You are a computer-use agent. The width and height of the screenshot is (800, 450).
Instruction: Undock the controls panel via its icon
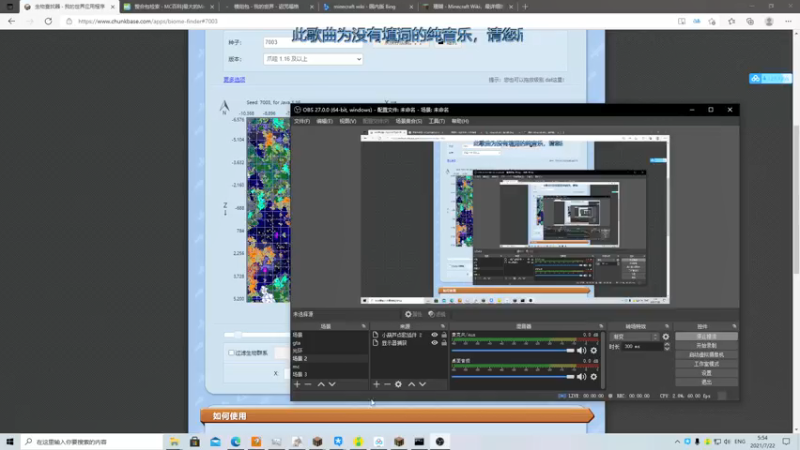(734, 326)
